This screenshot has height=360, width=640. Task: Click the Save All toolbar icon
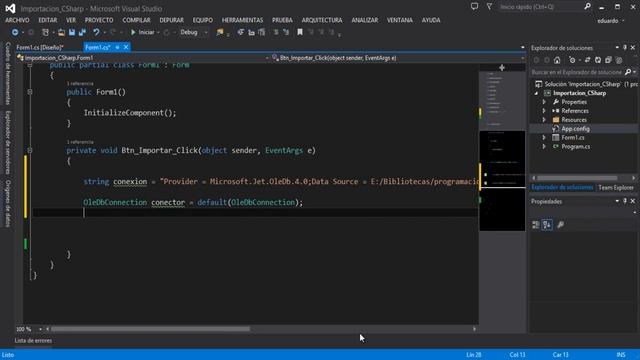pos(82,32)
